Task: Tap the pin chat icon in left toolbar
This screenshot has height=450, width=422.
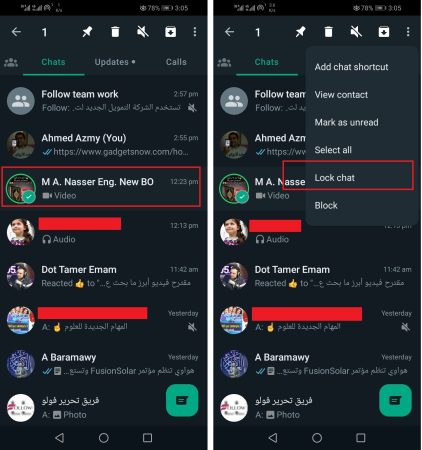Action: click(87, 32)
